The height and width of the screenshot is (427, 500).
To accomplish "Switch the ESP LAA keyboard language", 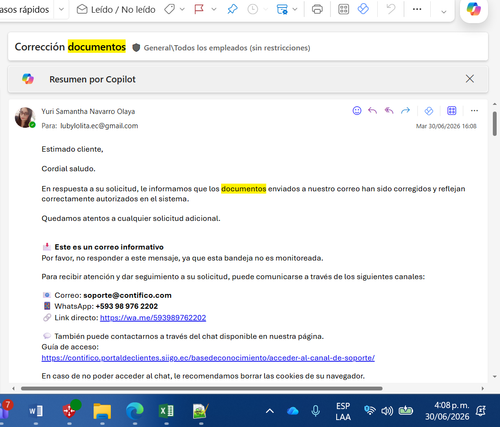I will pos(343,411).
